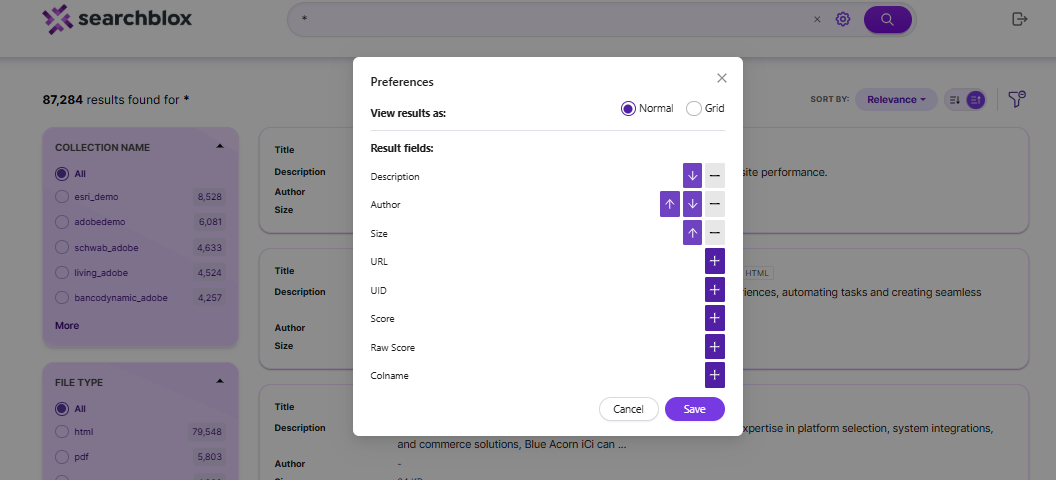Select All under File Type
The width and height of the screenshot is (1056, 480).
click(62, 409)
